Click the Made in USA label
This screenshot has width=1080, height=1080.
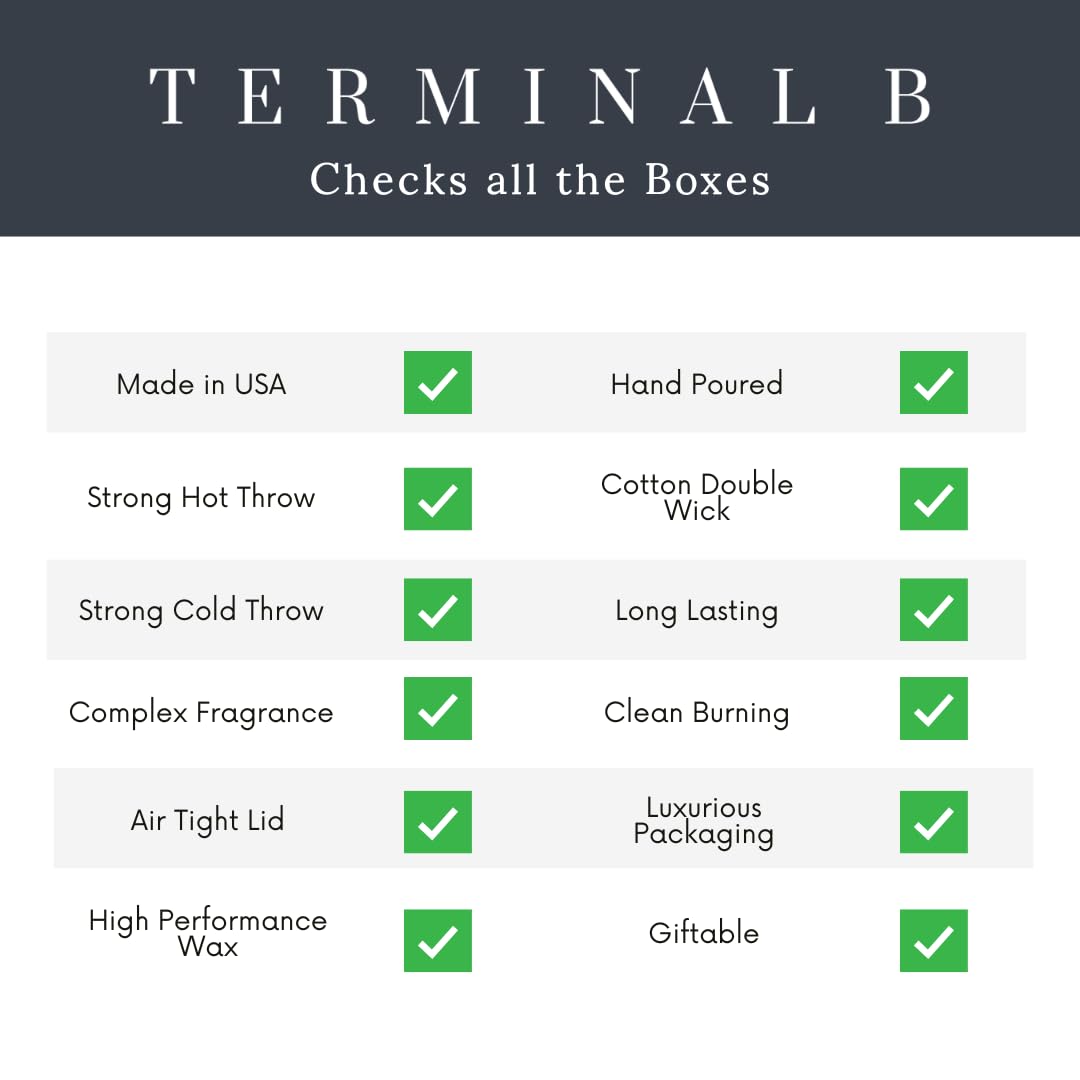click(201, 384)
